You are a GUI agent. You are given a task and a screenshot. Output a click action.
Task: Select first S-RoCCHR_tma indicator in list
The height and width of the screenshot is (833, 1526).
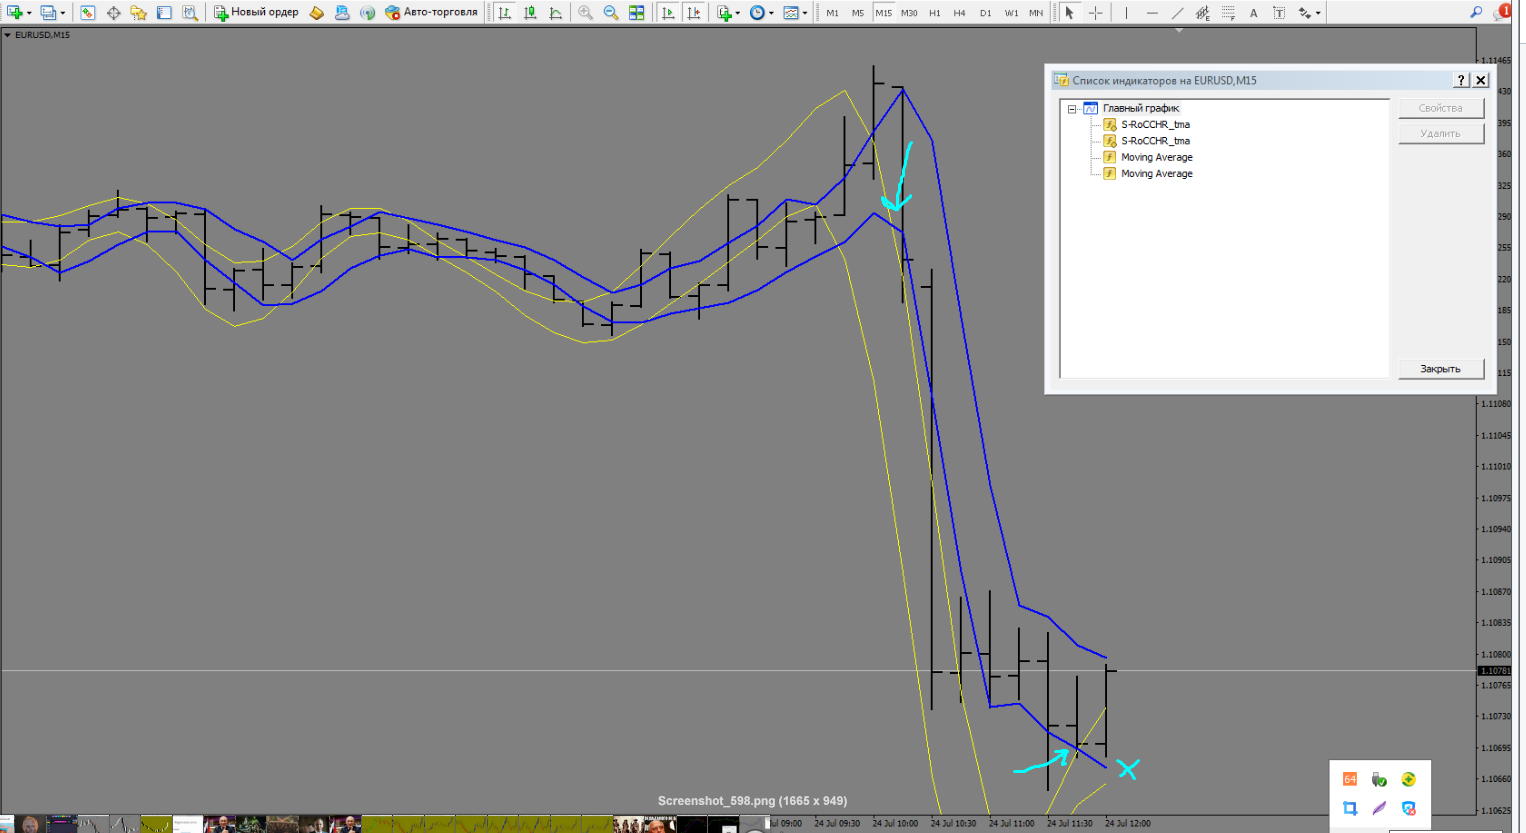1155,125
